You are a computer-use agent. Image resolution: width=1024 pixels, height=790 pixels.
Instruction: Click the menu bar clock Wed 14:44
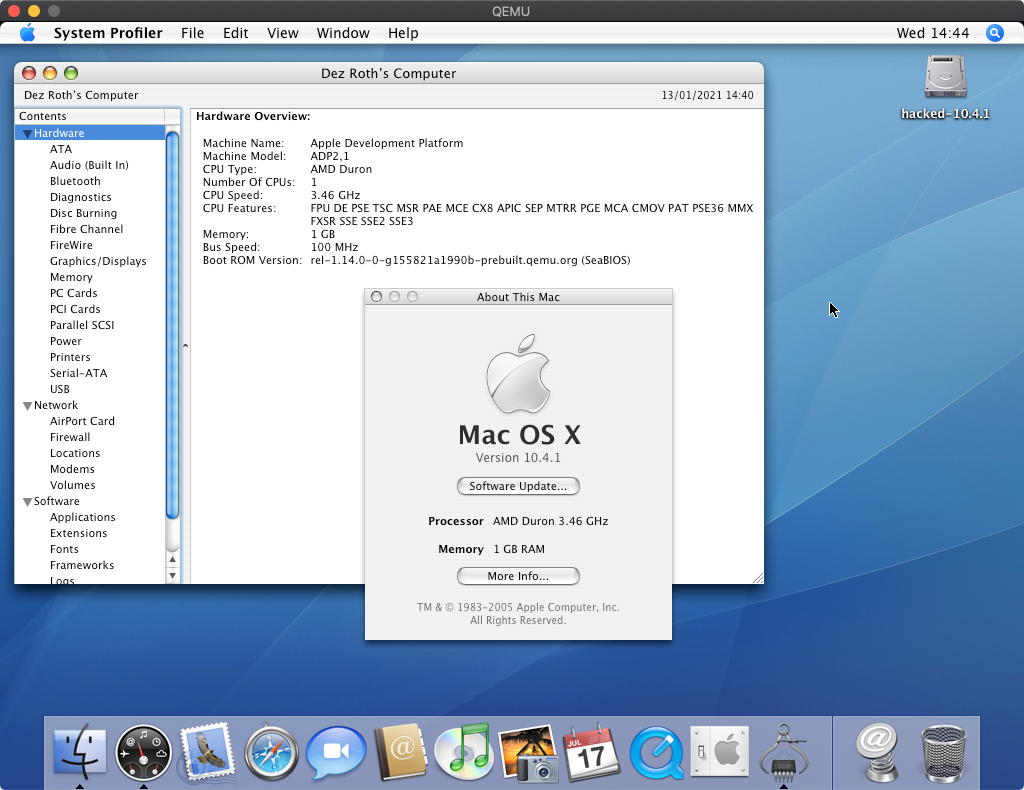click(x=933, y=33)
